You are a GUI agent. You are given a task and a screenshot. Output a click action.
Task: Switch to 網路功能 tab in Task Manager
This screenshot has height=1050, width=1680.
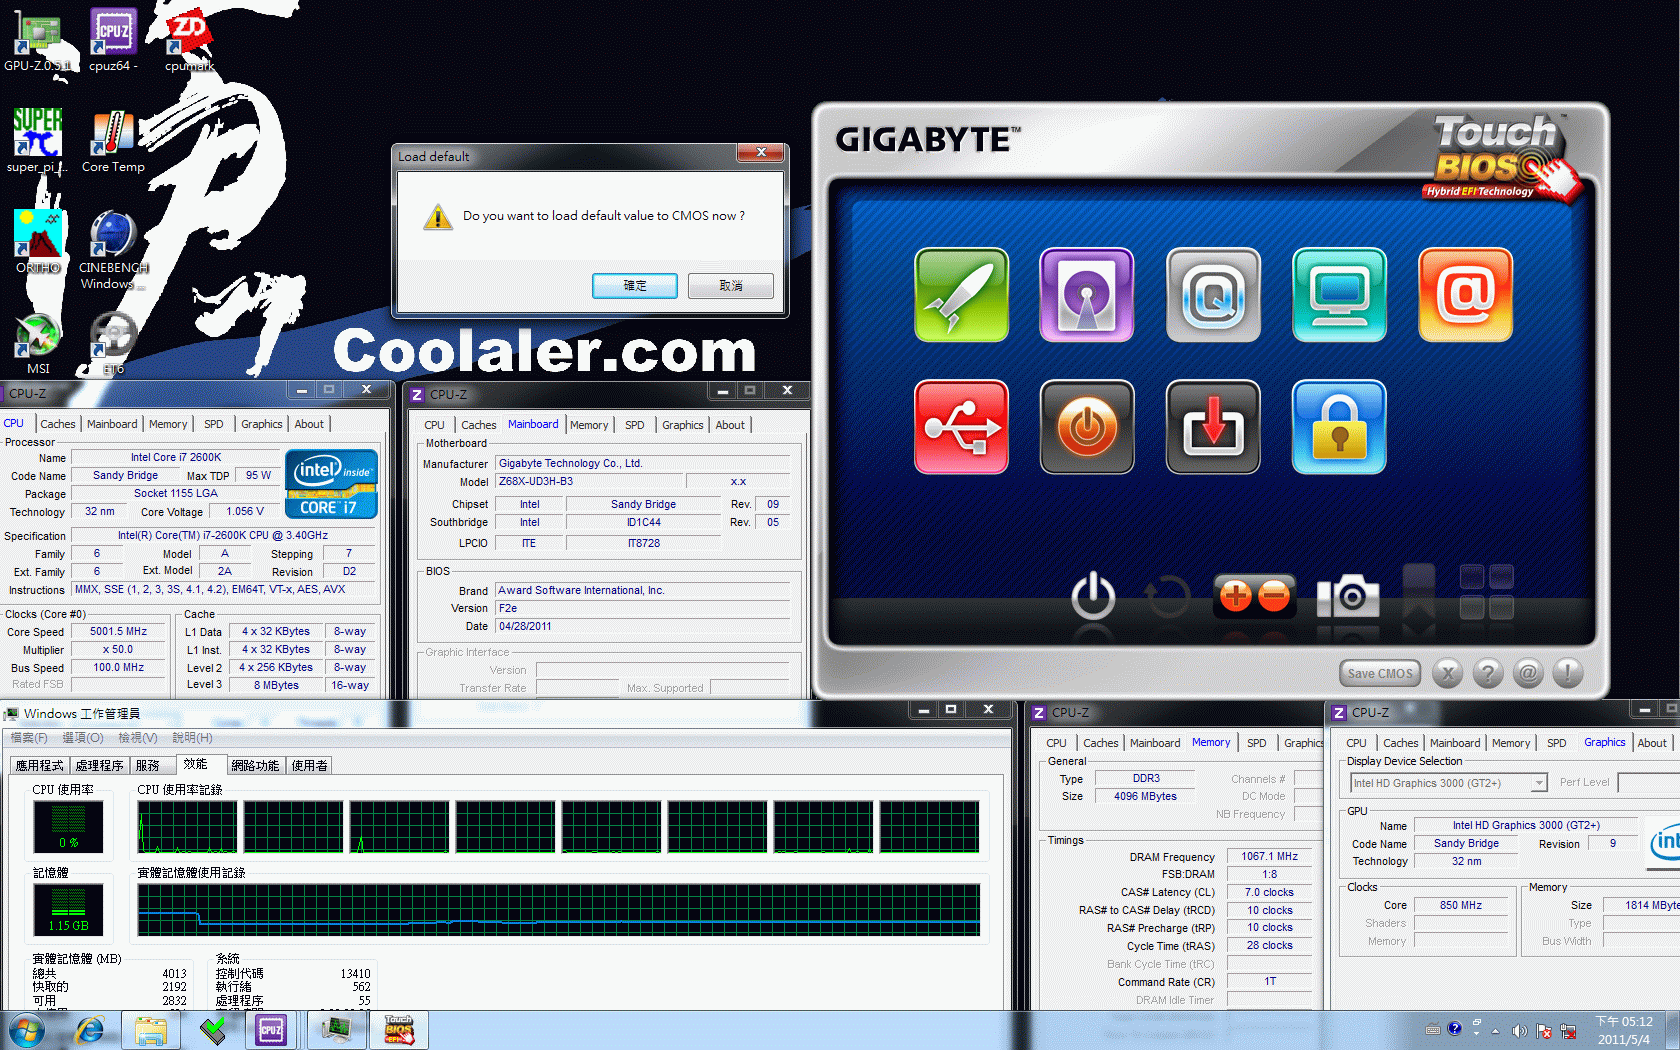[255, 766]
